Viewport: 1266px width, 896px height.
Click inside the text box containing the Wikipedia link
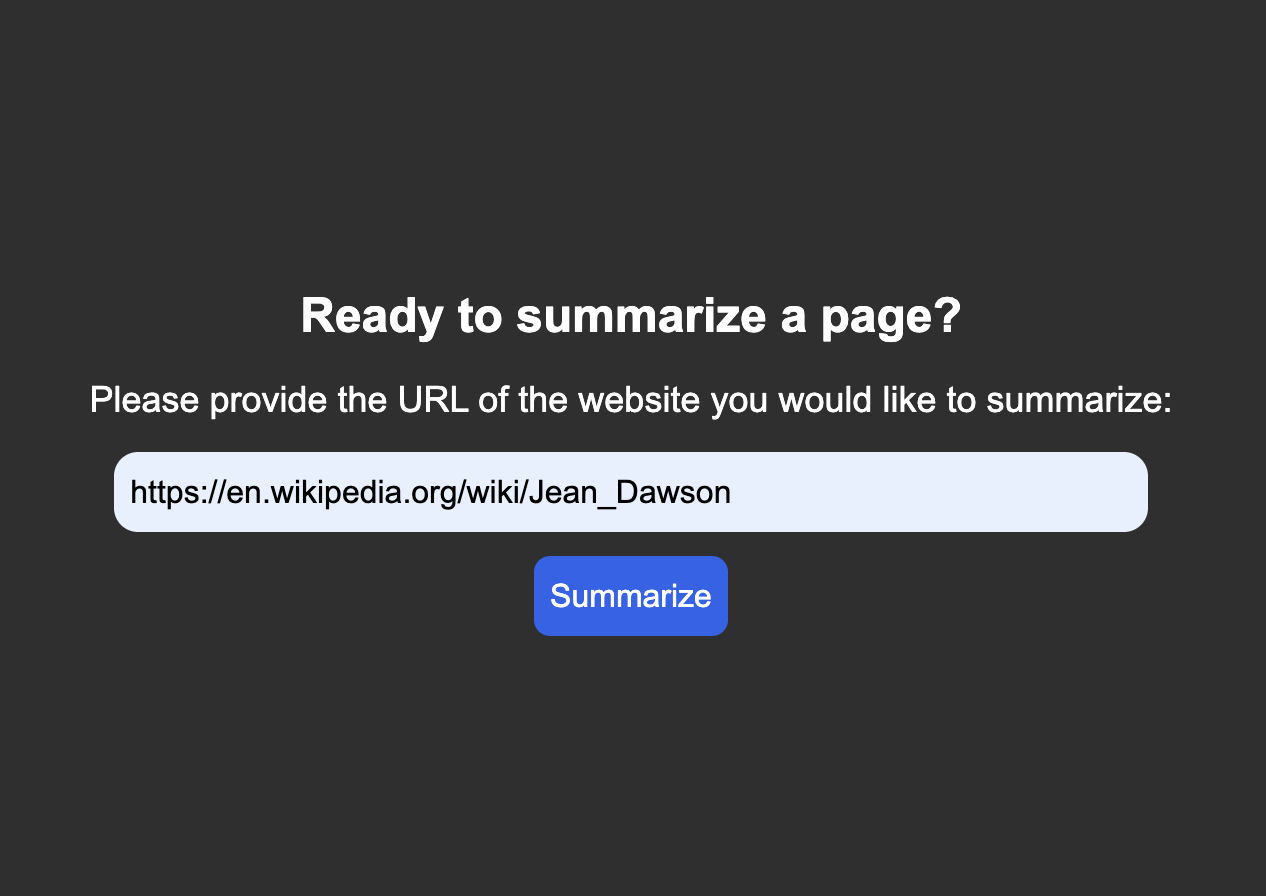(630, 491)
